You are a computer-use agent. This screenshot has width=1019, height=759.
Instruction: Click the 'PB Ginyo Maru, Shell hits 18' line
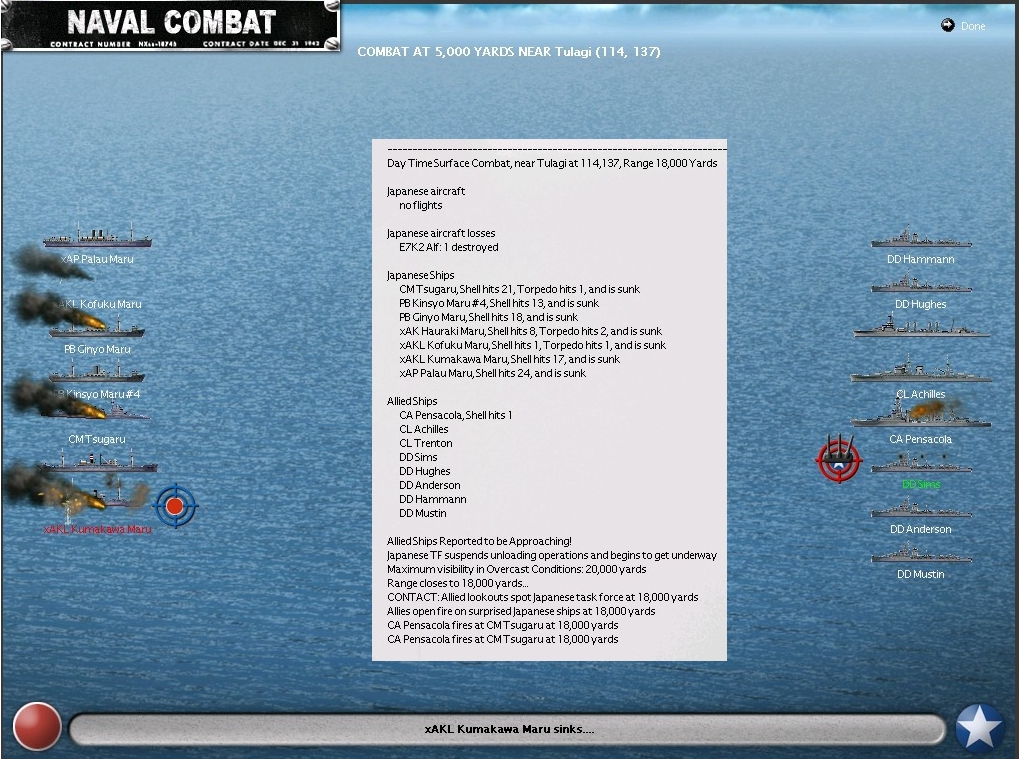(x=489, y=318)
